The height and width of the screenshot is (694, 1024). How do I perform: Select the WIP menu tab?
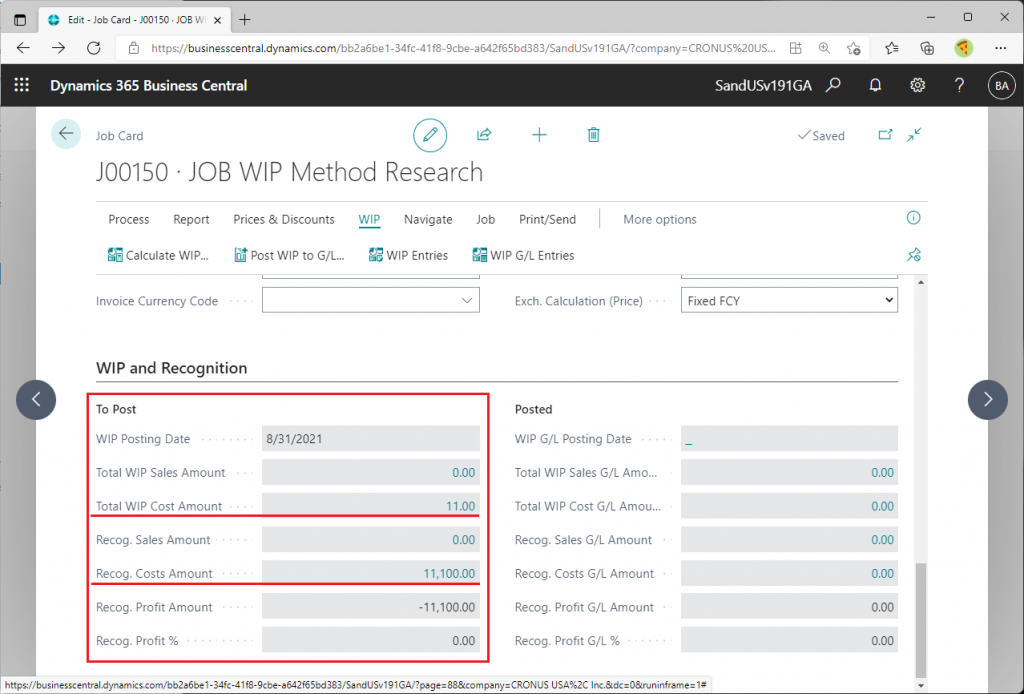point(369,219)
